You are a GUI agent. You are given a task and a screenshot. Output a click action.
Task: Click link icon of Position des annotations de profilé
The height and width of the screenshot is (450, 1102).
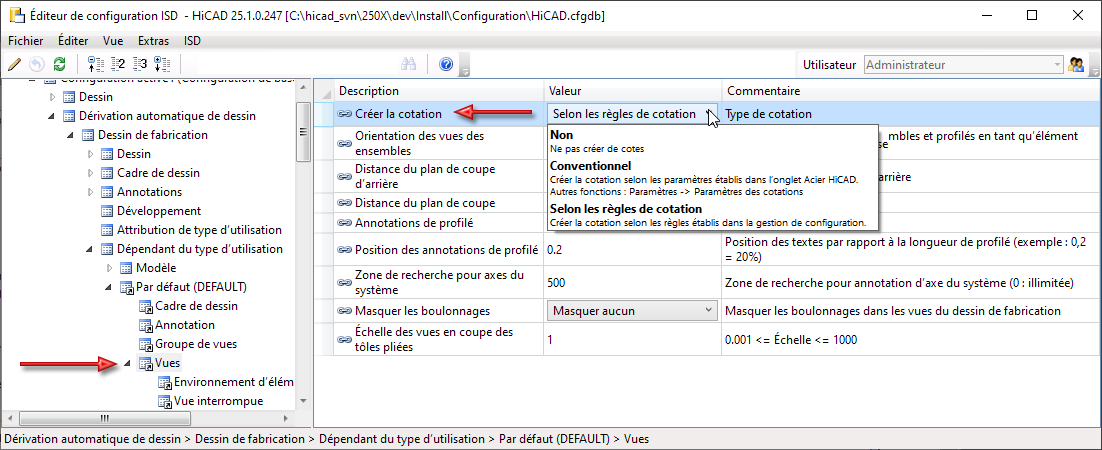(344, 249)
